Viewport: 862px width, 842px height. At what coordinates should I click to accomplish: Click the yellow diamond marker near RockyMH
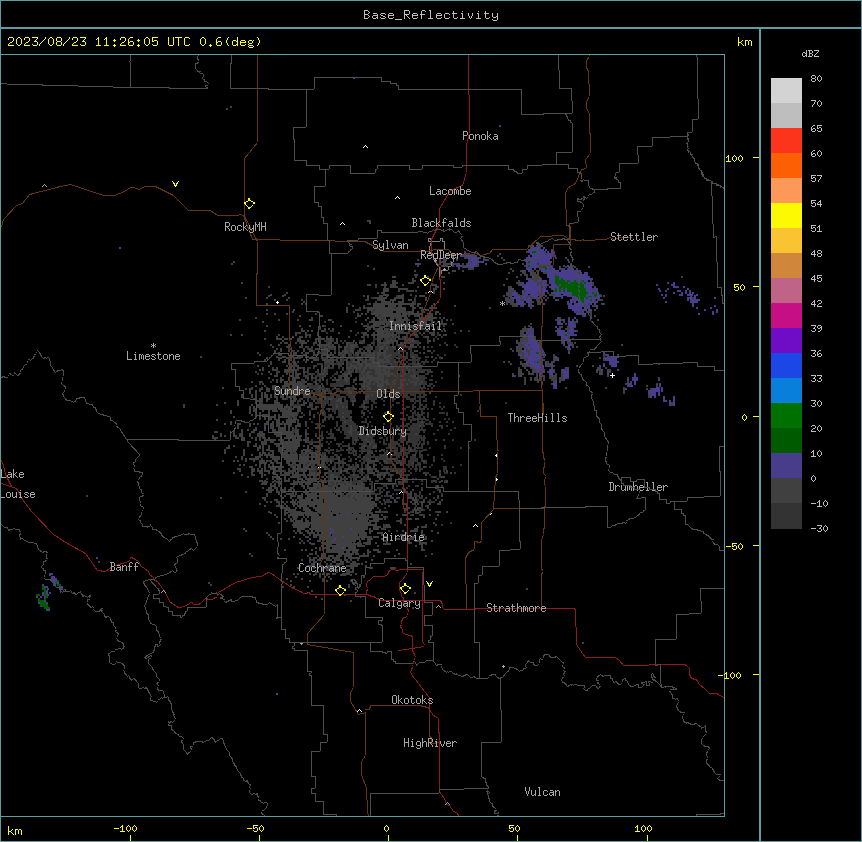(250, 204)
